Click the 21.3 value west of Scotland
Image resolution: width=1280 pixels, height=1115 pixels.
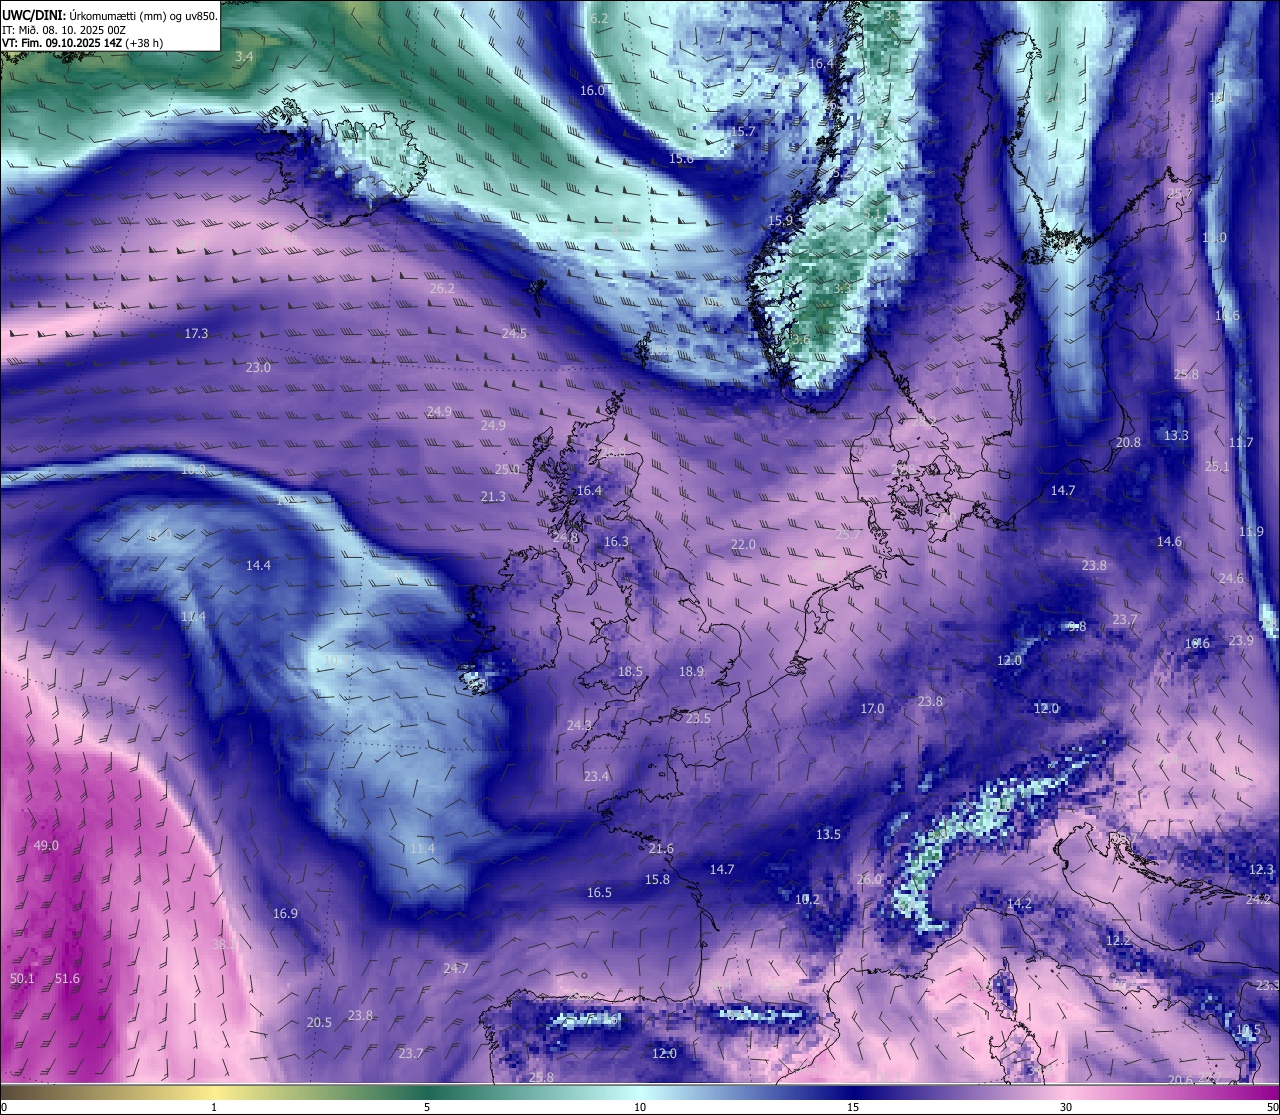(x=493, y=496)
